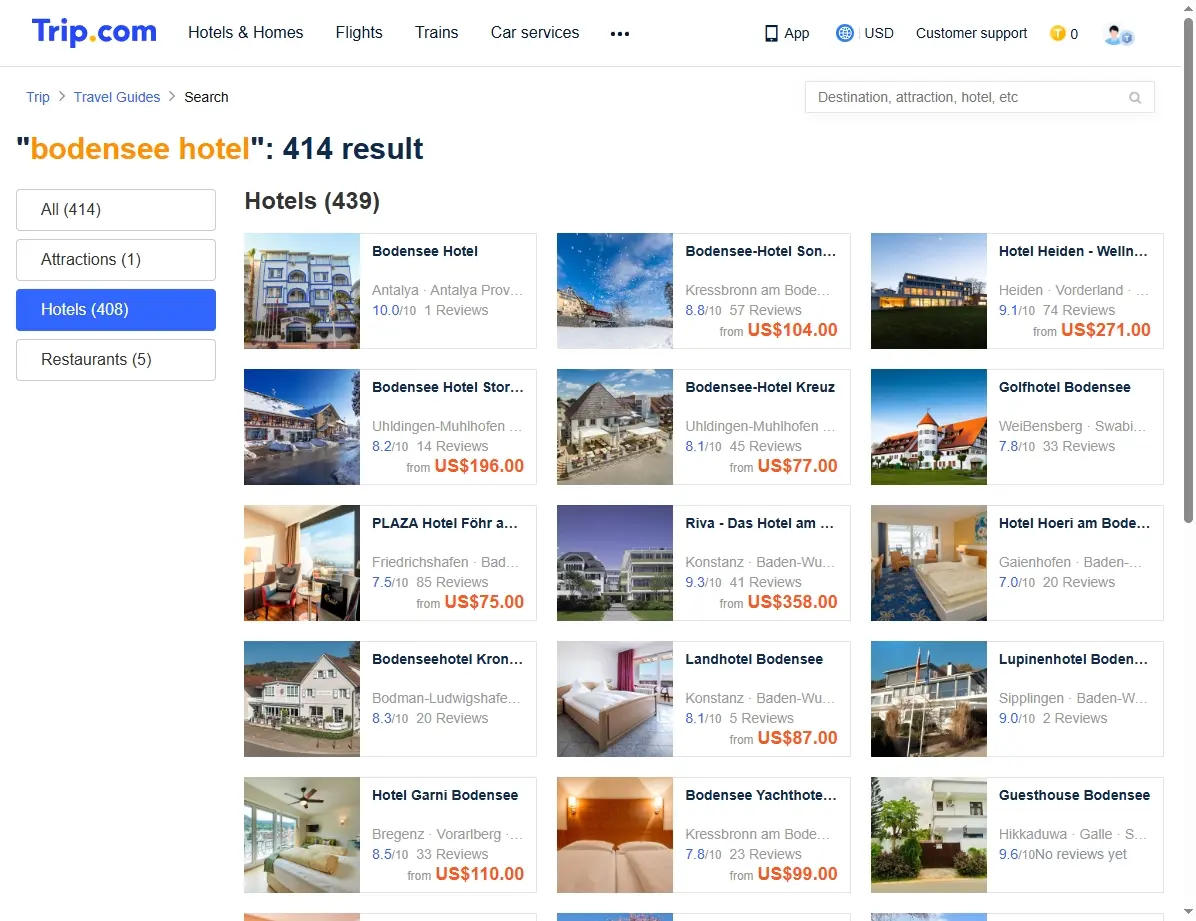Click the US$87.00 price

[797, 737]
